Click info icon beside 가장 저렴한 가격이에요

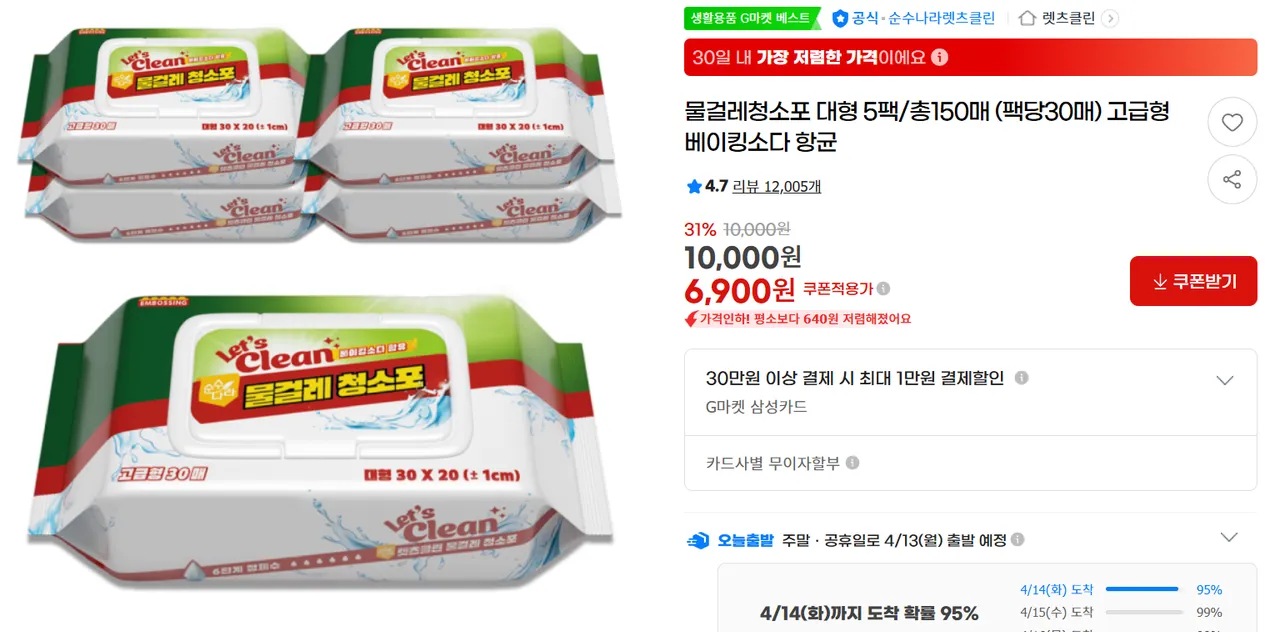click(939, 57)
